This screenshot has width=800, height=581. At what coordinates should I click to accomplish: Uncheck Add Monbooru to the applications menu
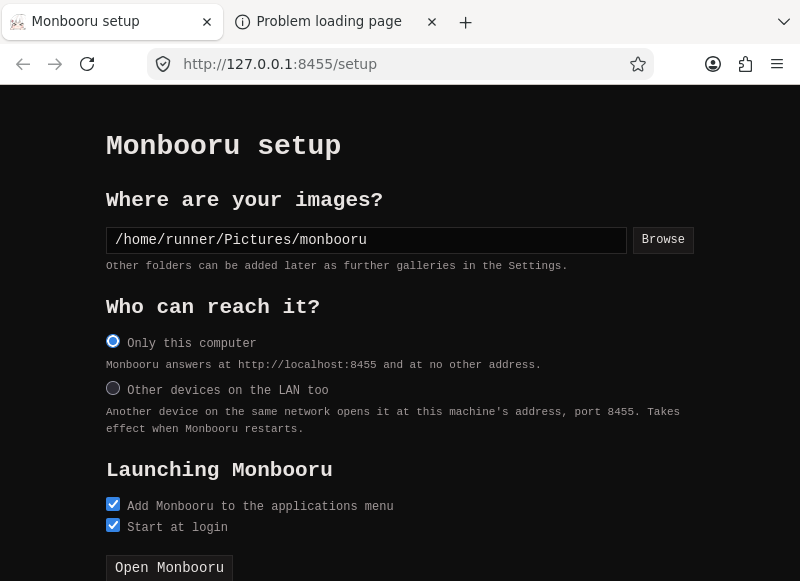point(113,504)
